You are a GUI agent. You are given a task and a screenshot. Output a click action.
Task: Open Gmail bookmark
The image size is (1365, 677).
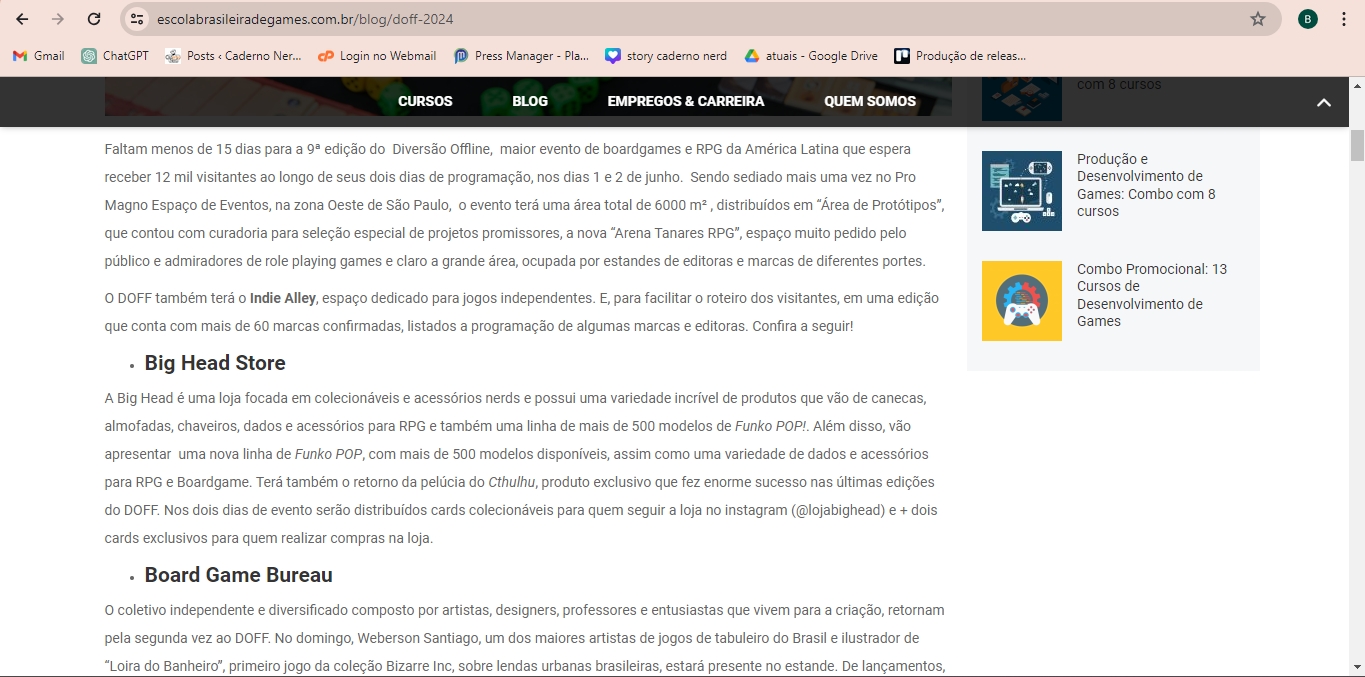tap(39, 56)
